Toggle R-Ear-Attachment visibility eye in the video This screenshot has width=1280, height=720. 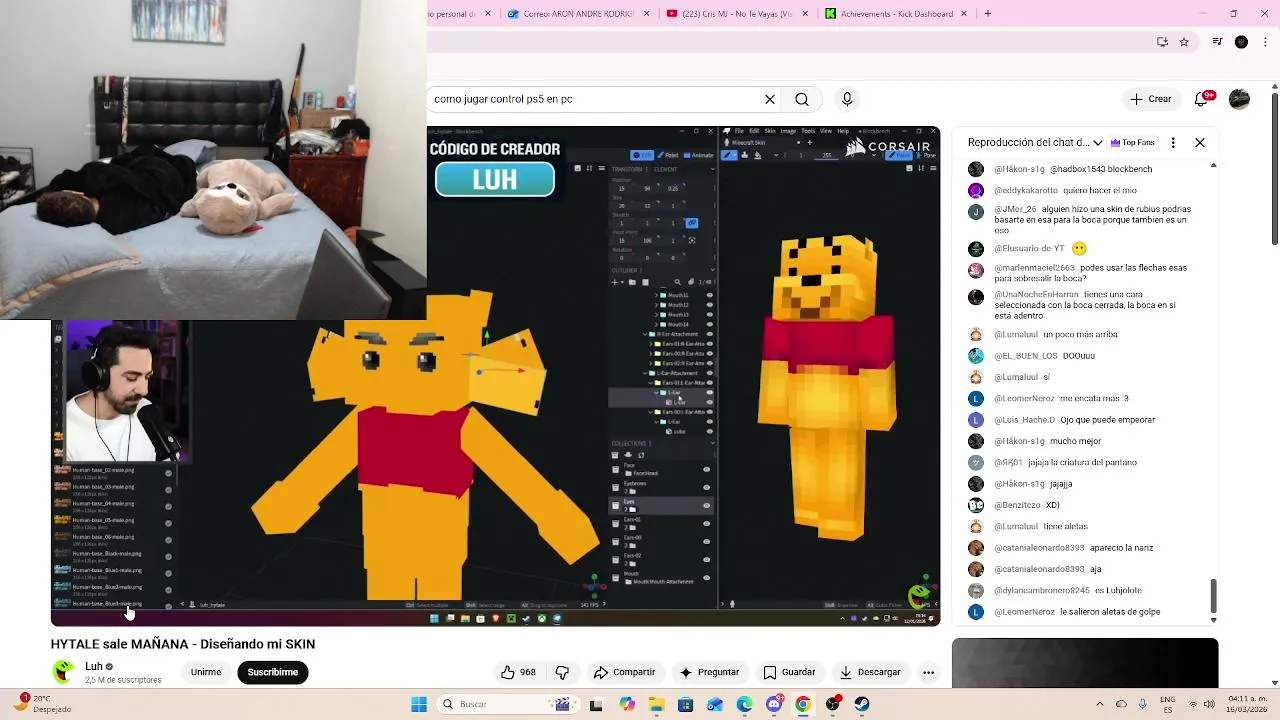710,334
